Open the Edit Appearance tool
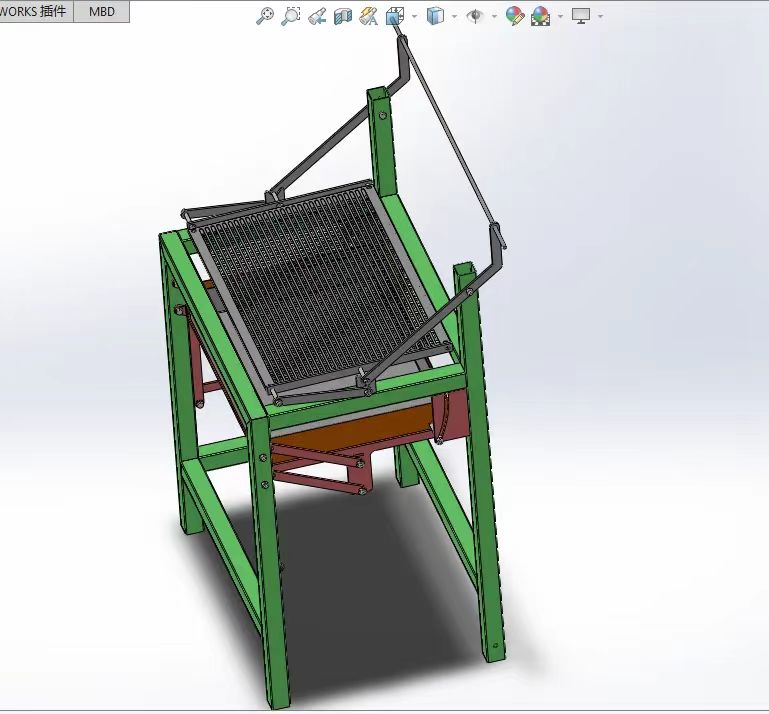 (x=514, y=16)
